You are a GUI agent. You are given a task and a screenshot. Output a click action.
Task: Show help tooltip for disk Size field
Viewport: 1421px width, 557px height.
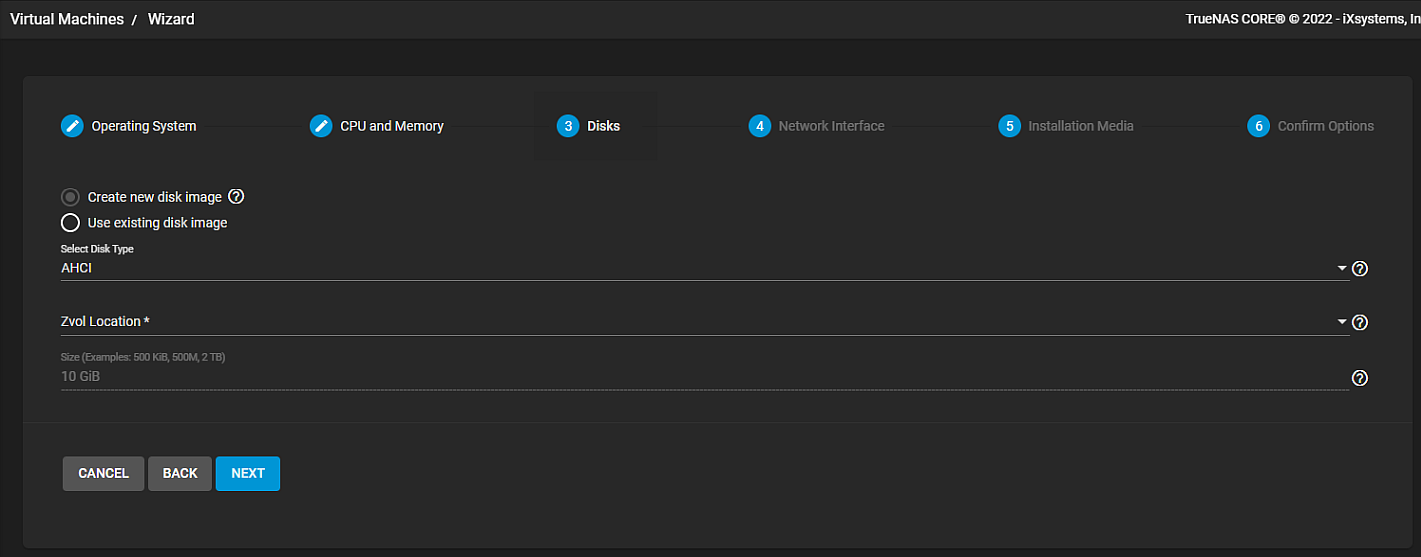1360,378
